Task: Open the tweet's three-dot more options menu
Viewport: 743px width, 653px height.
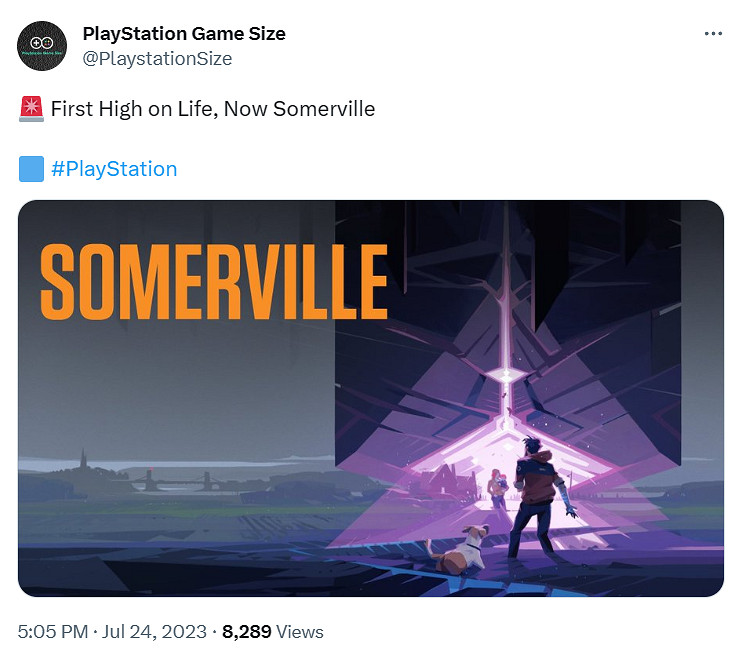Action: (x=713, y=33)
